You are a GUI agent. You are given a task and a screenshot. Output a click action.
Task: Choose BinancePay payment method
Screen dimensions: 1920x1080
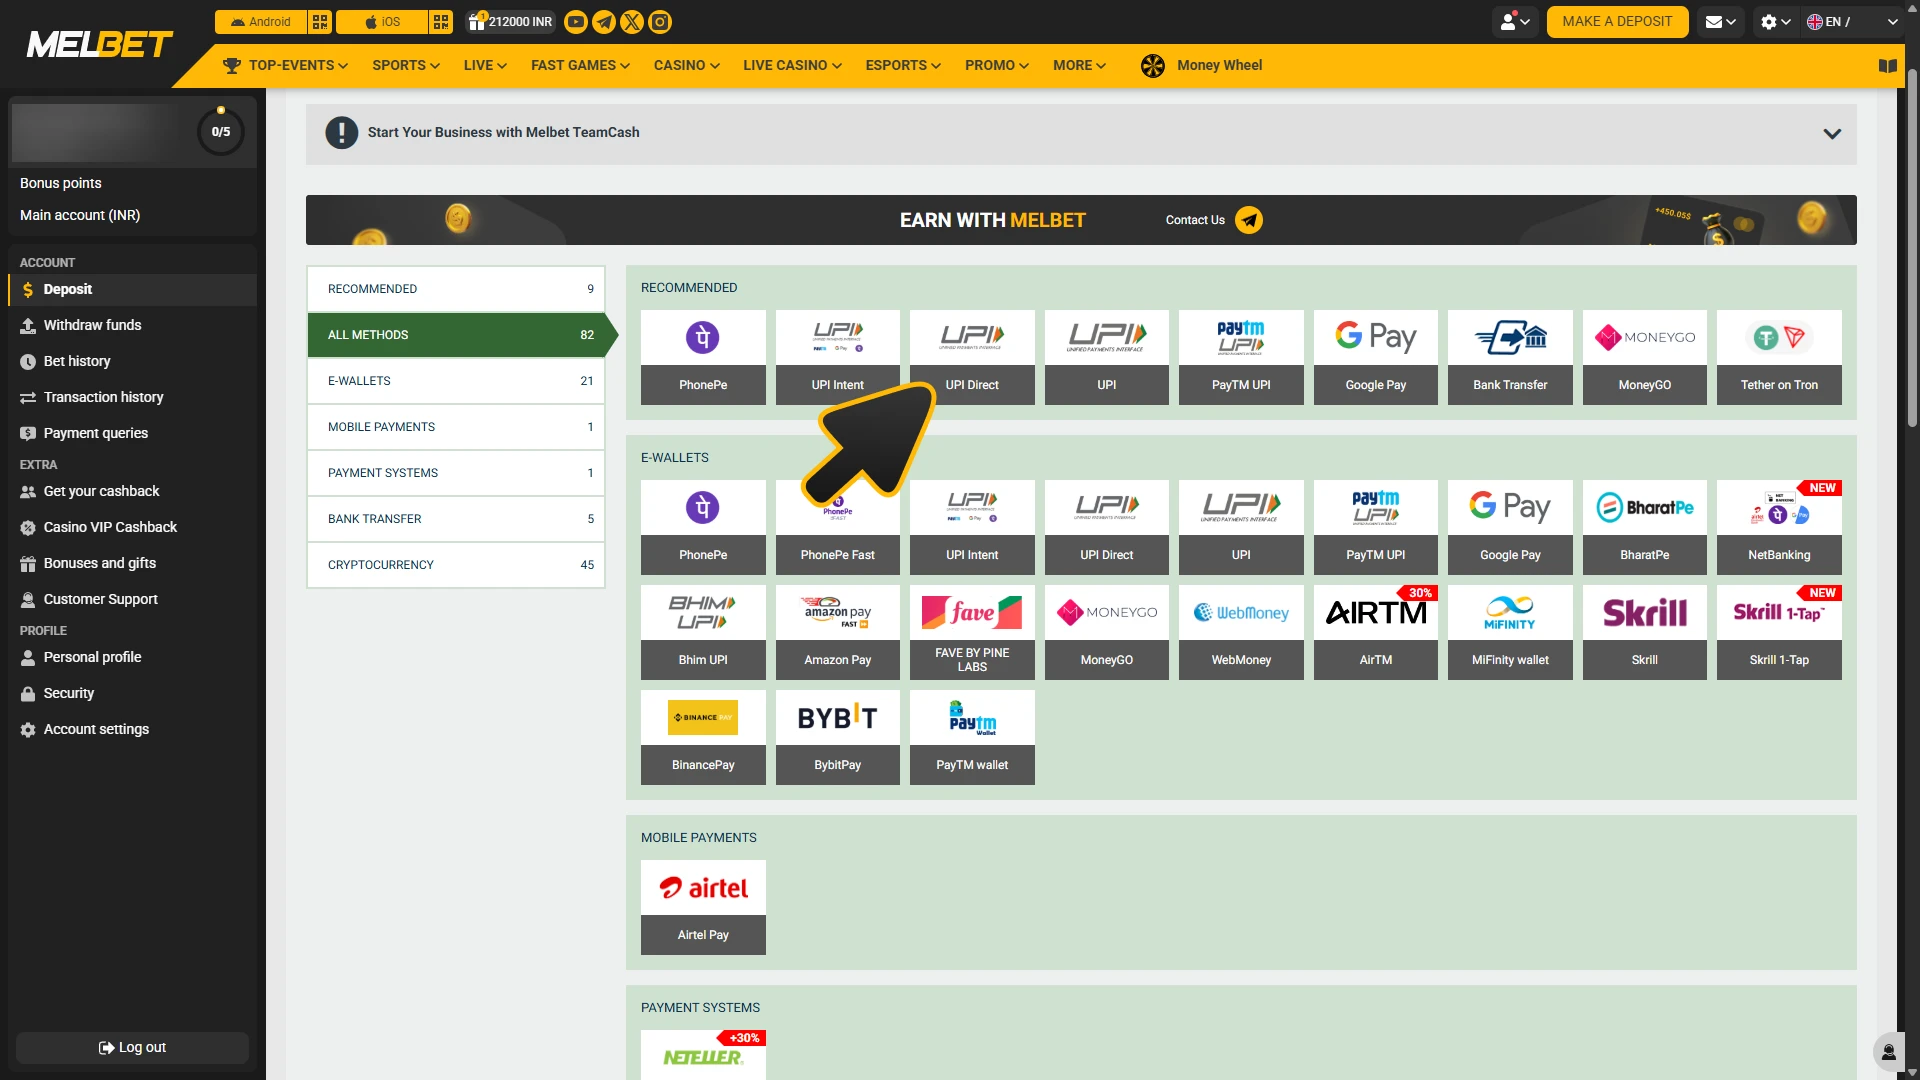[x=703, y=737]
